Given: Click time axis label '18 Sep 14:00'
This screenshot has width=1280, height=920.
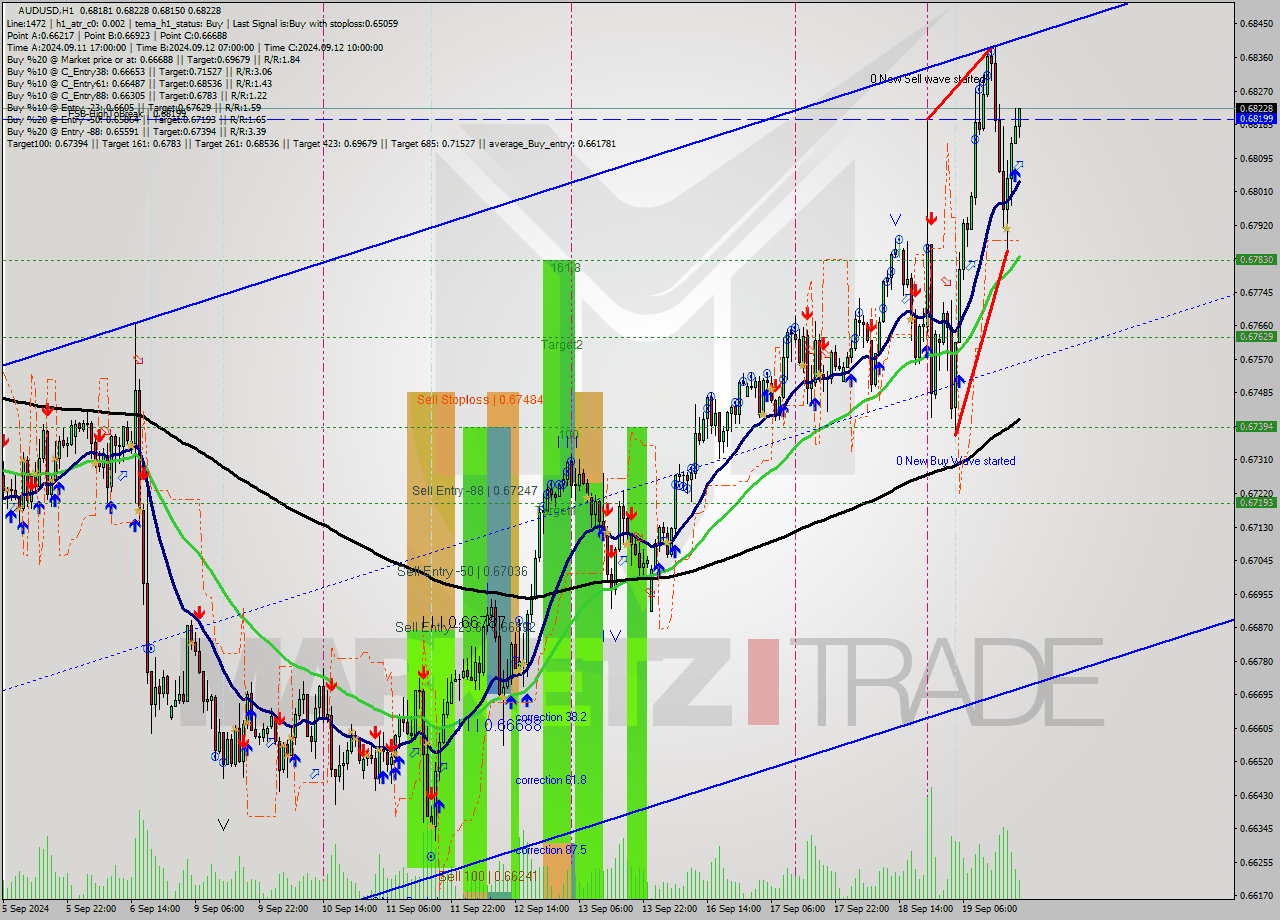Looking at the screenshot, I should (925, 909).
